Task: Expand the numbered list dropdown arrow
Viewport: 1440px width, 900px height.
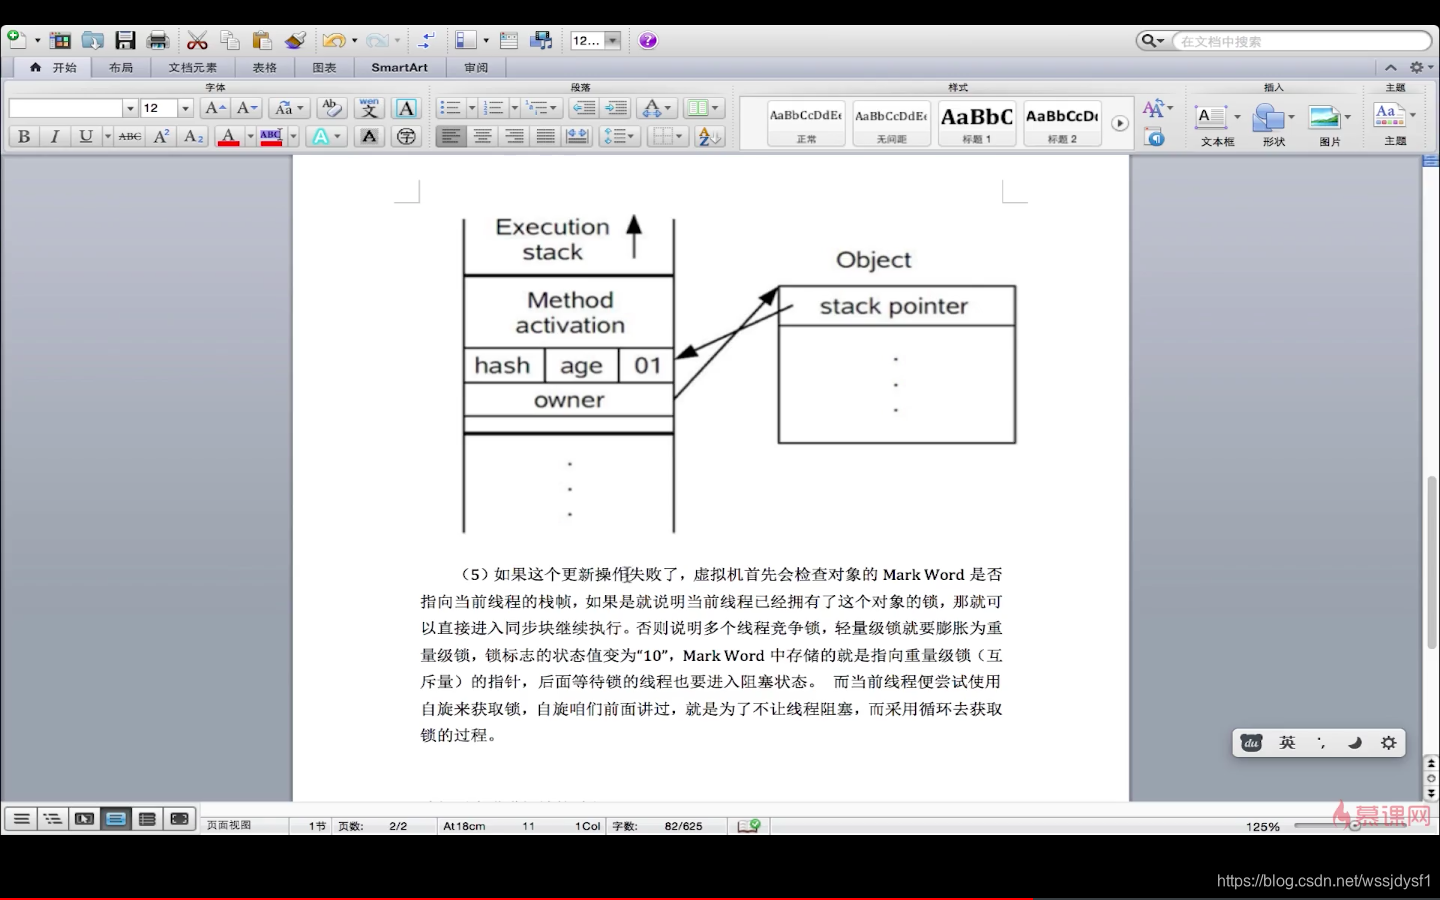Action: coord(515,108)
